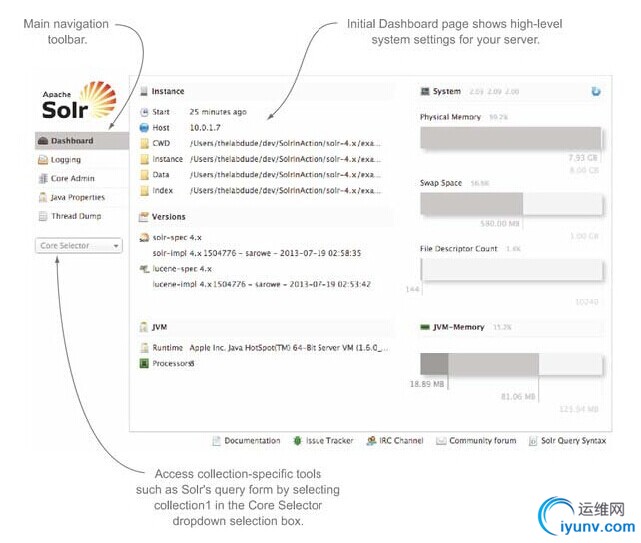Click the Logging icon in sidebar

pos(43,159)
